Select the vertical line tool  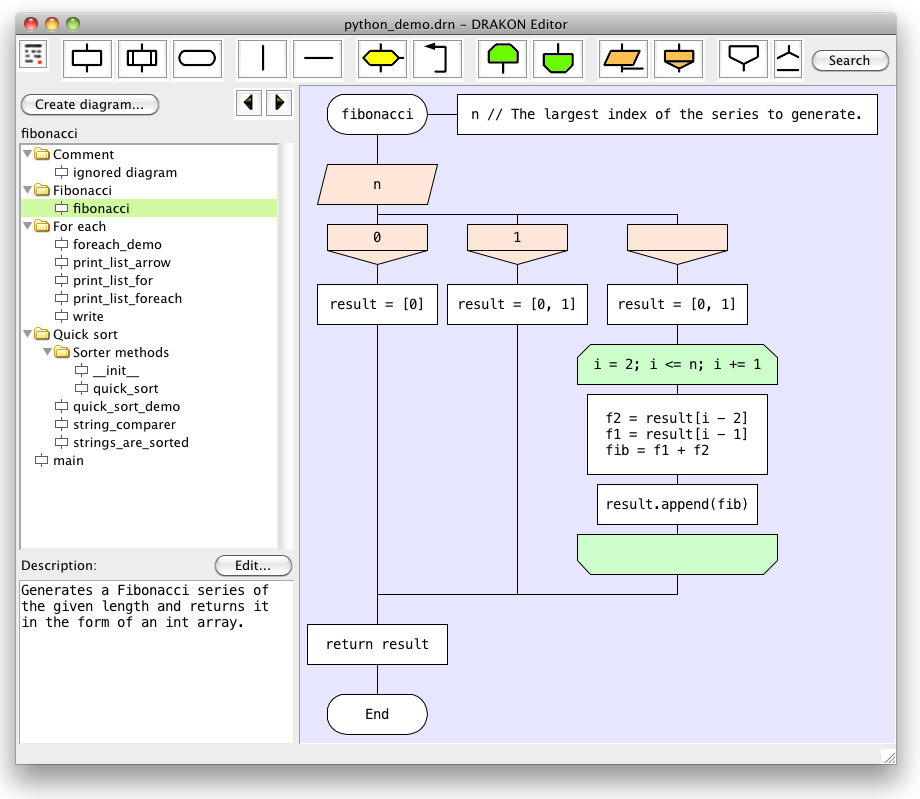coord(263,59)
